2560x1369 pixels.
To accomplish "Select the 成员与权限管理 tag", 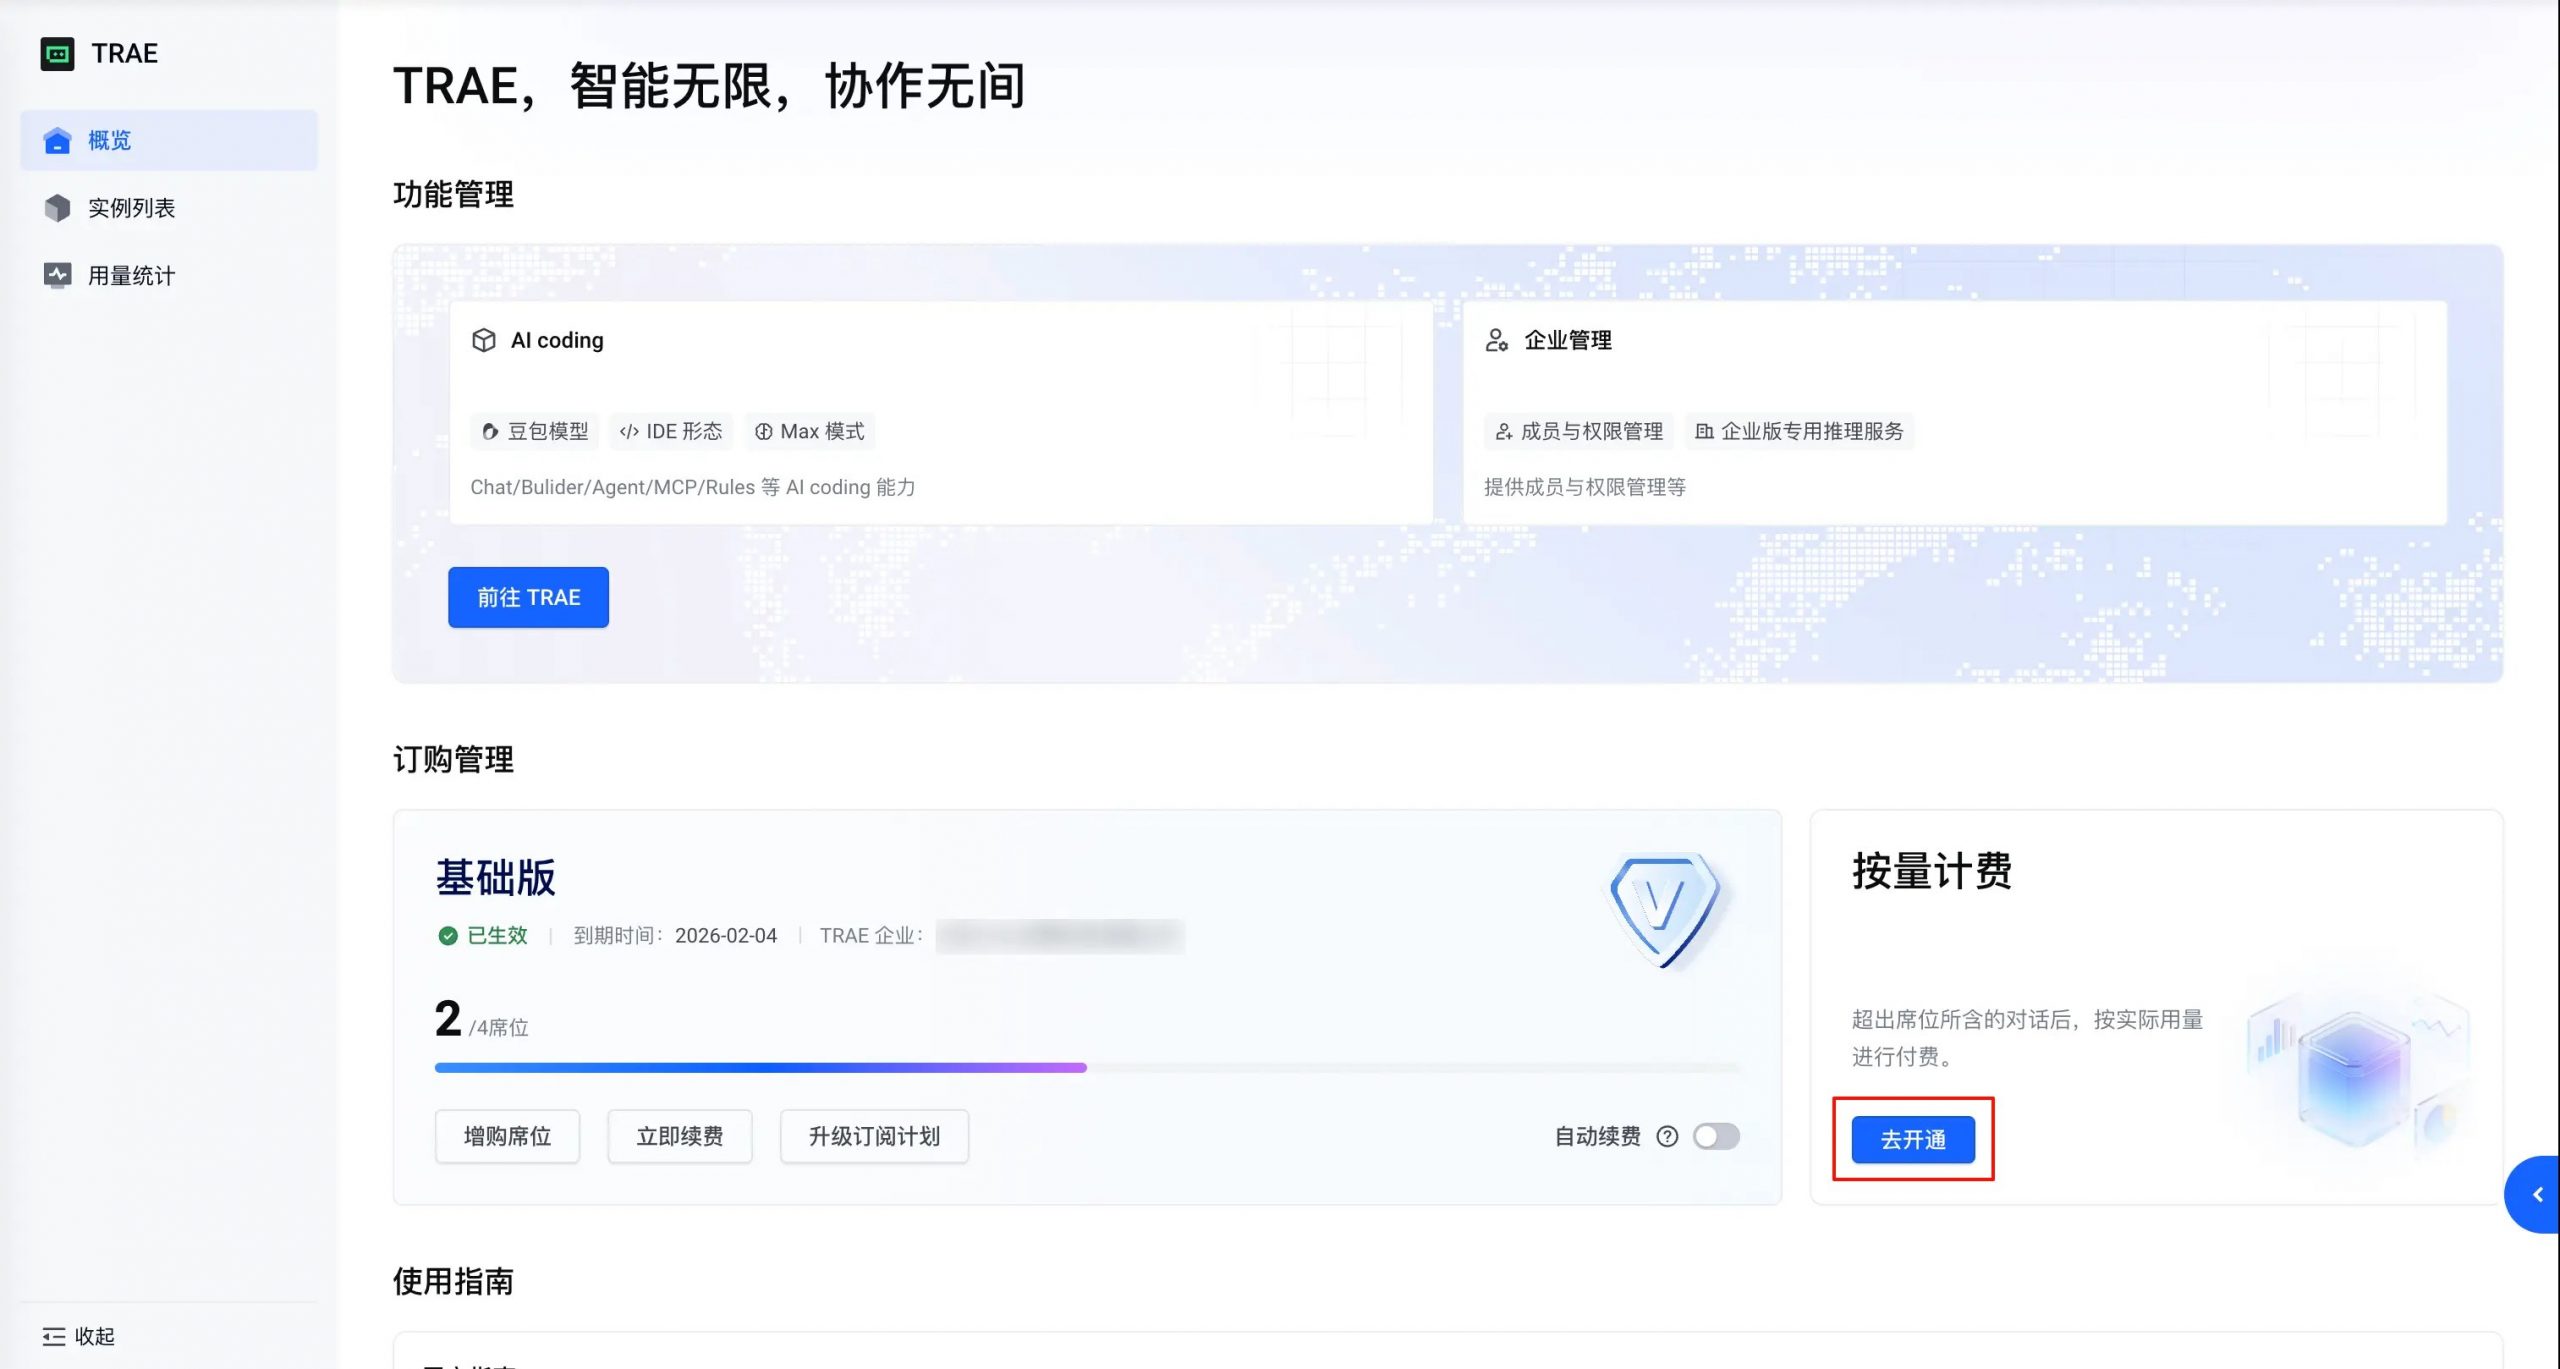I will (x=1579, y=431).
